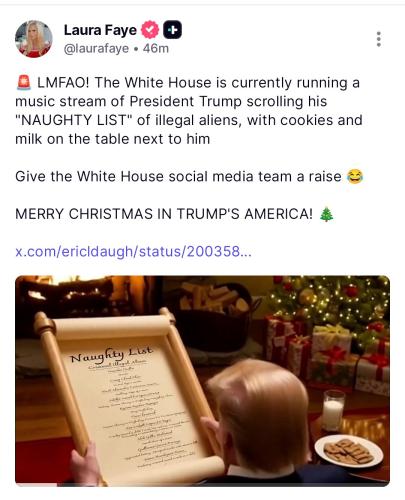Image resolution: width=405 pixels, height=500 pixels.
Task: Click the 46m post timestamp
Action: coord(156,49)
